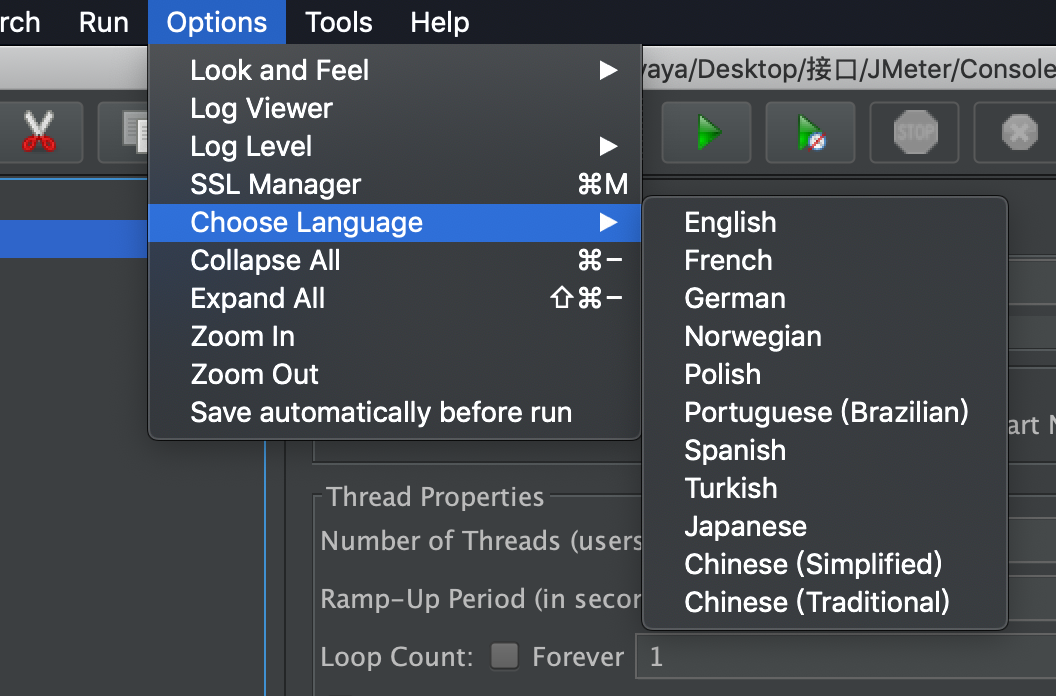Click the Number of Threads label

click(x=481, y=541)
